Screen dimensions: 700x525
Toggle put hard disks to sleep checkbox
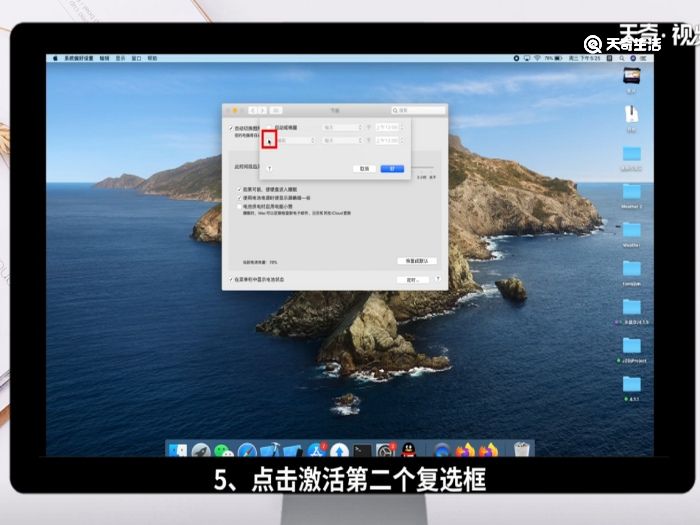239,190
